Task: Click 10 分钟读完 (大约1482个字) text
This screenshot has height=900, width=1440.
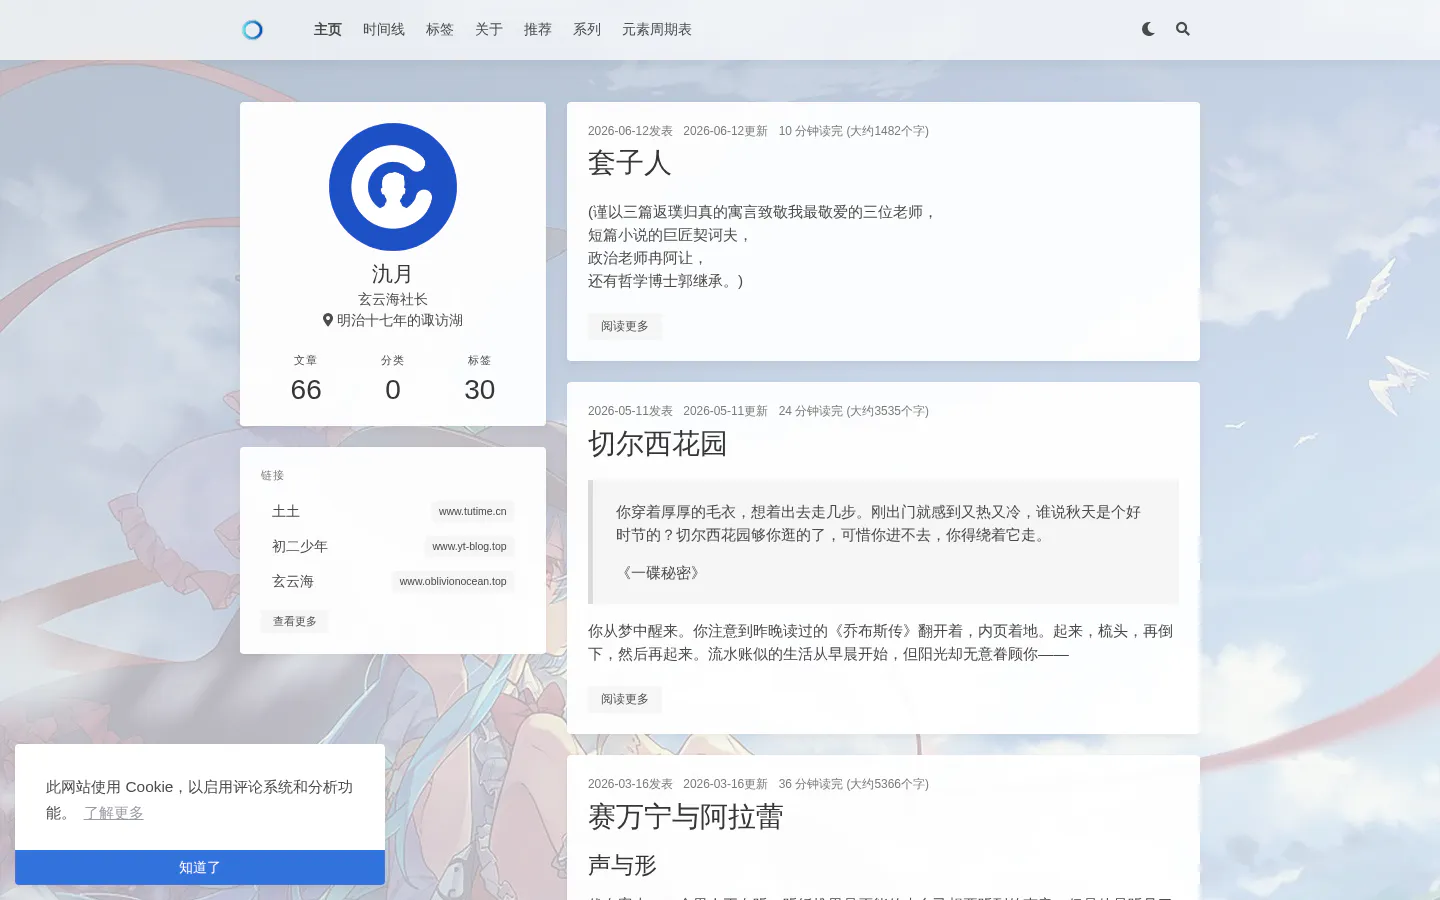Action: [x=854, y=131]
